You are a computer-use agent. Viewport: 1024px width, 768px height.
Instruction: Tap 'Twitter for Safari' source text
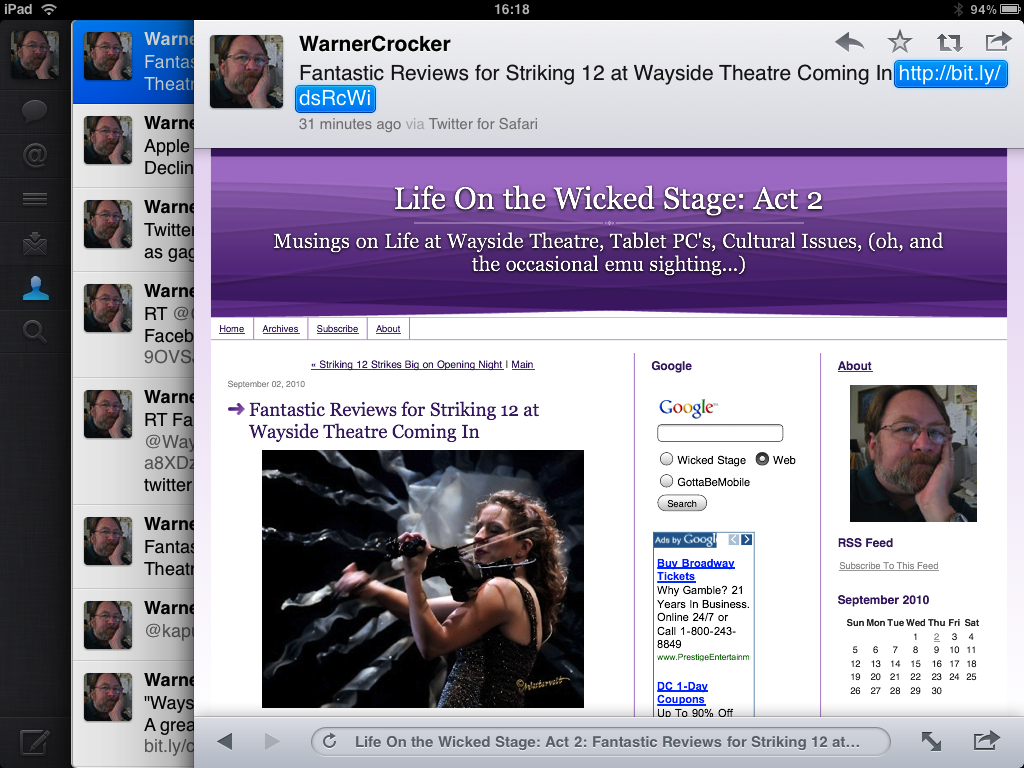coord(483,124)
